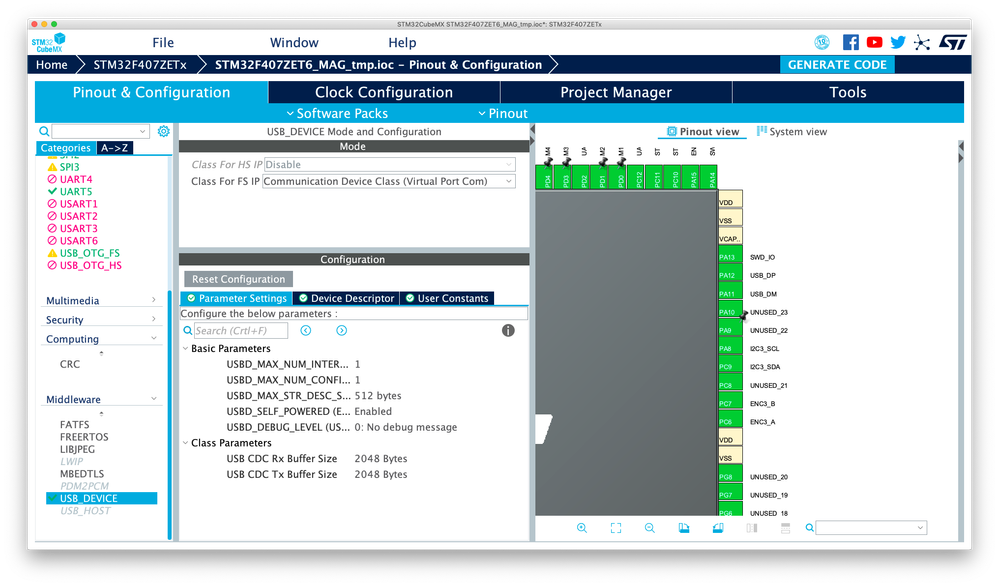Click the GENERATE CODE button
The image size is (999, 586).
tap(837, 64)
